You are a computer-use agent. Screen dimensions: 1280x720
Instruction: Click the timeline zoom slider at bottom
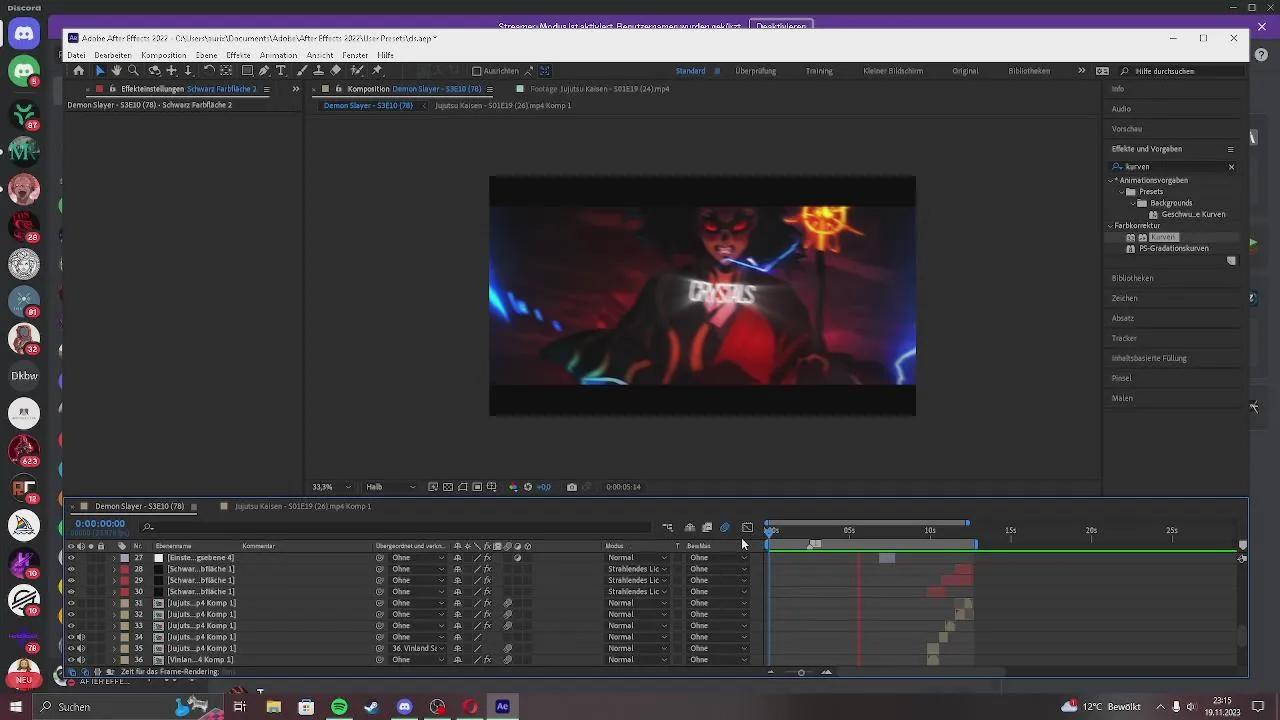pyautogui.click(x=800, y=672)
